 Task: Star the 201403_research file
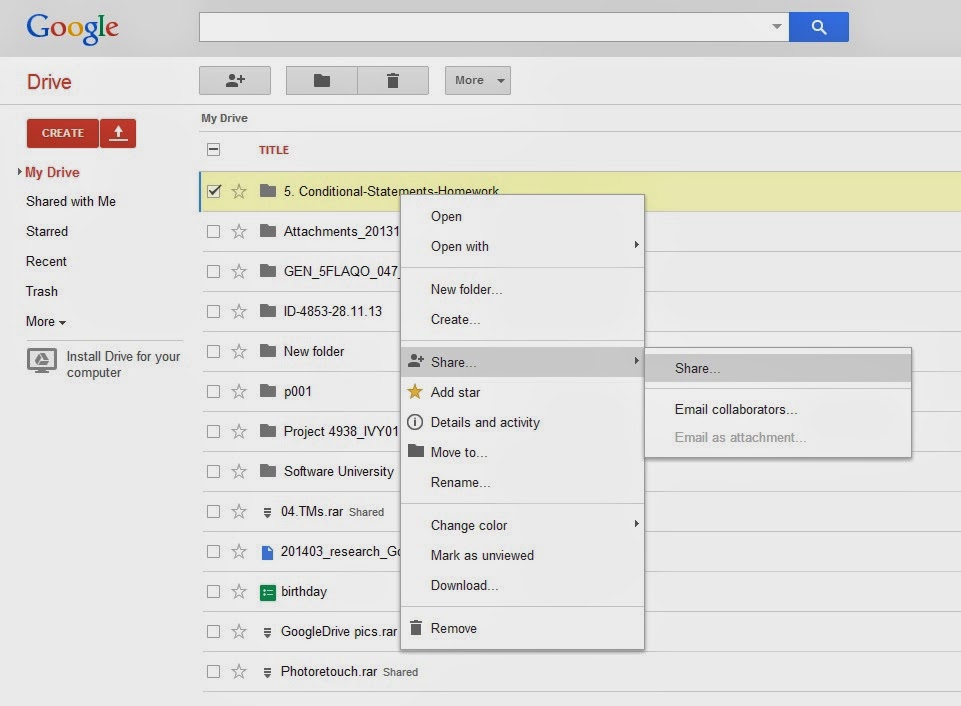pyautogui.click(x=239, y=552)
